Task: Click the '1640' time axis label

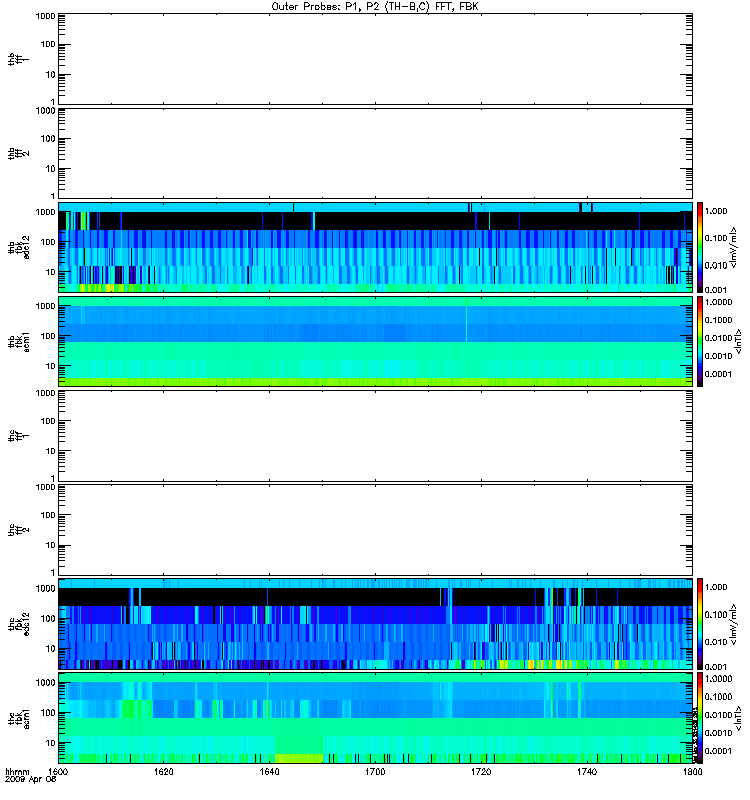Action: (269, 772)
